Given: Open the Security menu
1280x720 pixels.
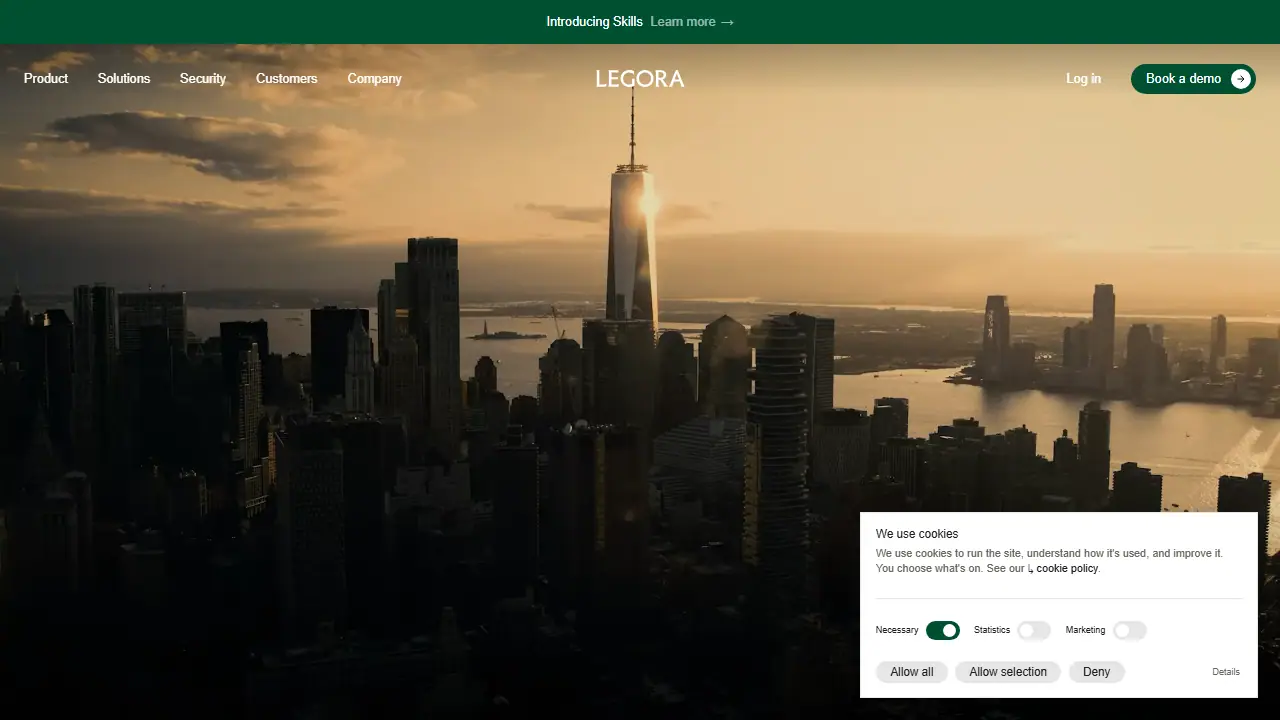Looking at the screenshot, I should [203, 78].
